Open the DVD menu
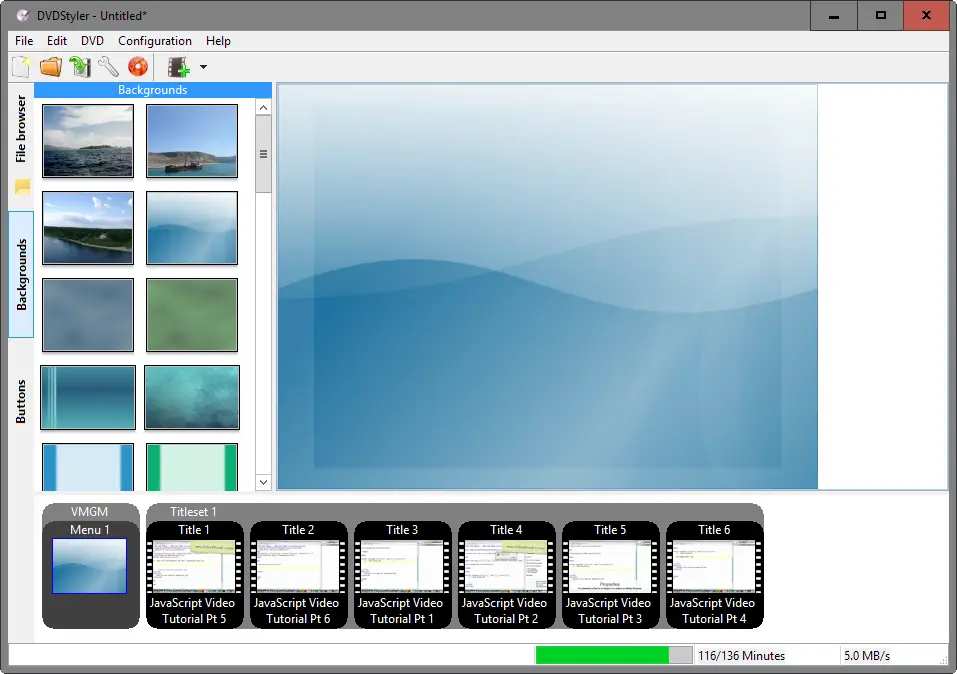The width and height of the screenshot is (957, 674). (x=92, y=41)
